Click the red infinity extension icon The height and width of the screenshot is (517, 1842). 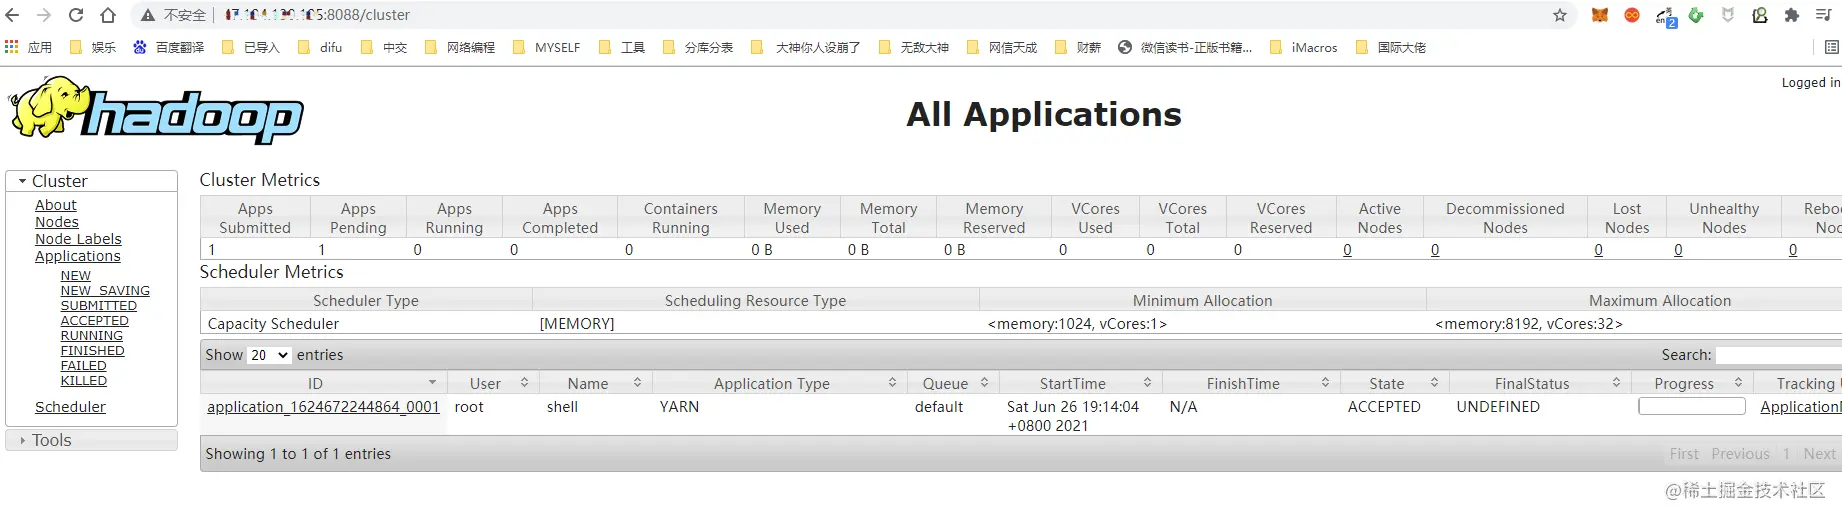point(1632,15)
